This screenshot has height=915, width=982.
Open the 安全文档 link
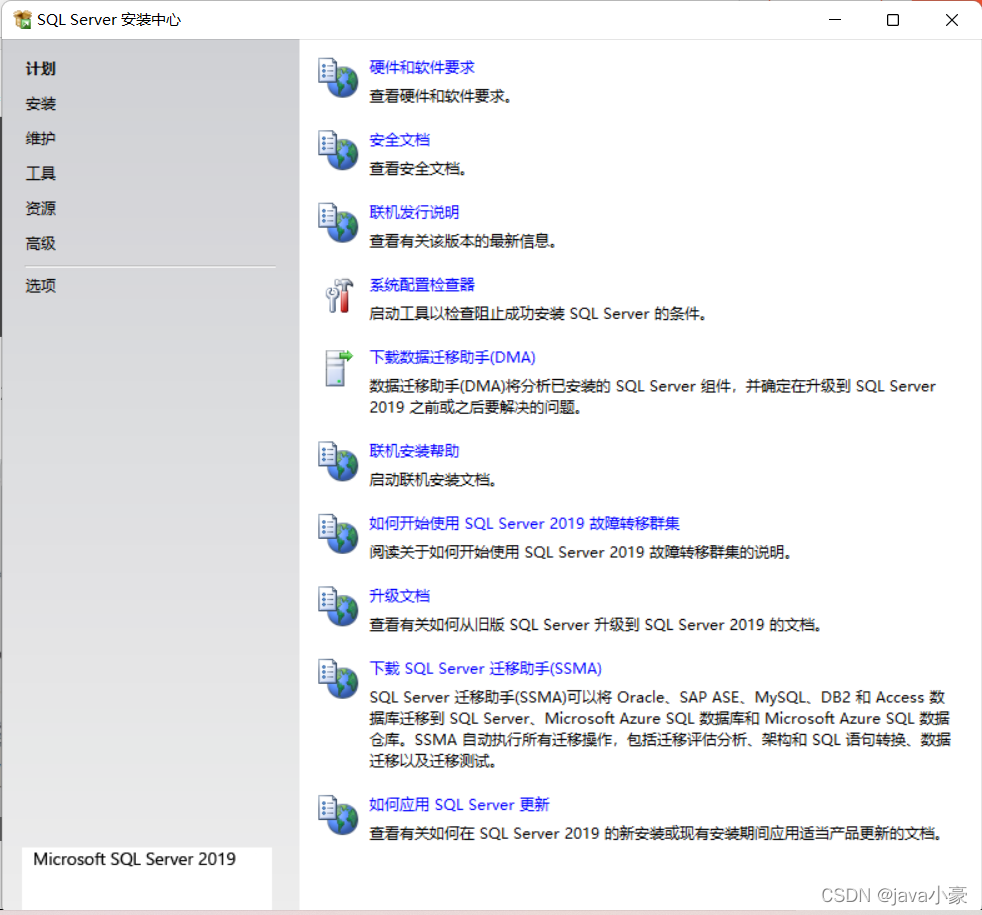tap(400, 140)
